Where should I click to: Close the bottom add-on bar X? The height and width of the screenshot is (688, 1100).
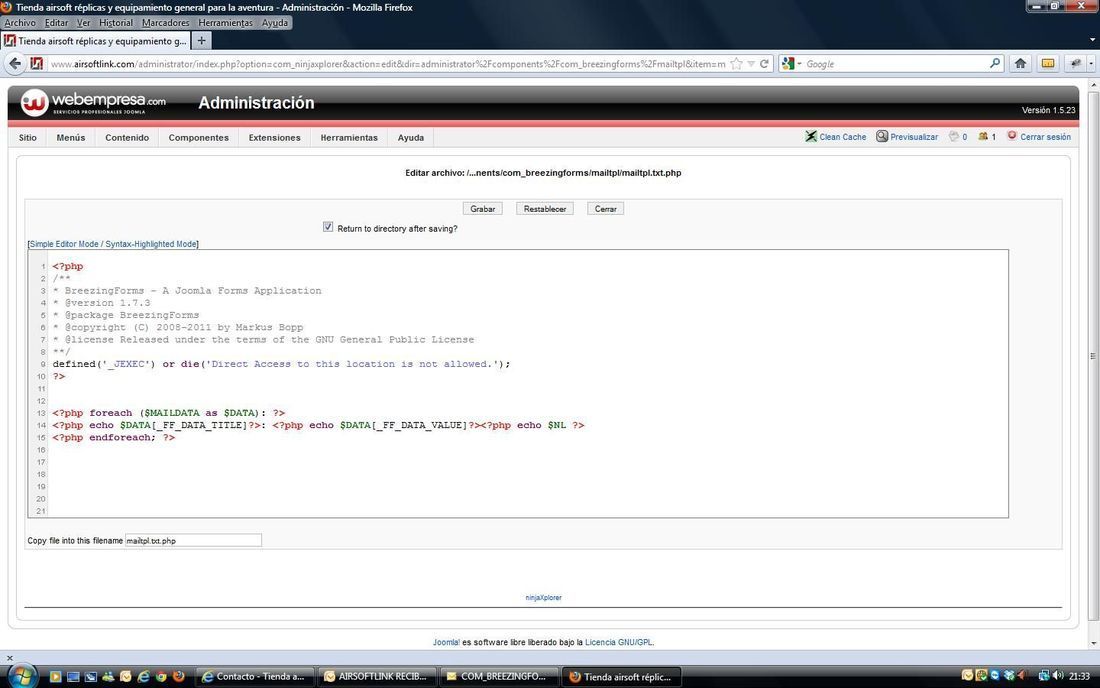(x=9, y=658)
